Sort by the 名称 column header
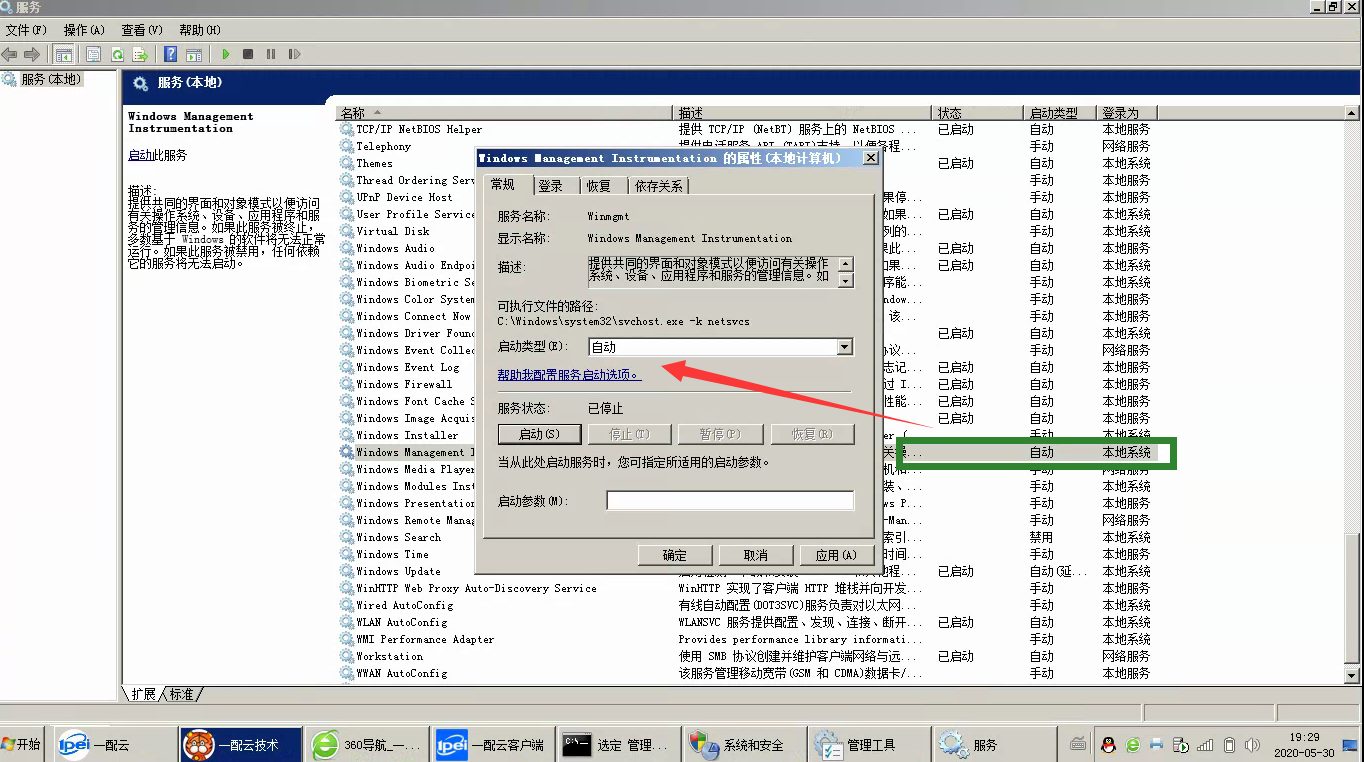Viewport: 1364px width, 762px height. pyautogui.click(x=505, y=113)
